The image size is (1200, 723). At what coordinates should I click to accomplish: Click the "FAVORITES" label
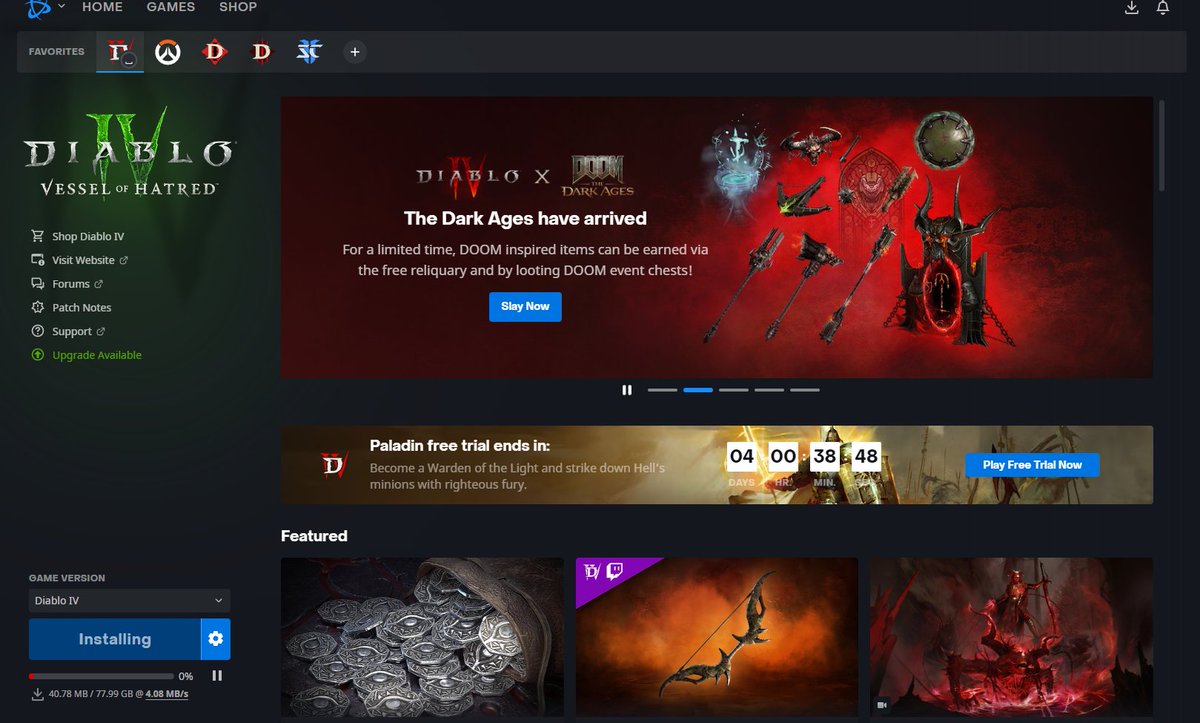tap(57, 52)
